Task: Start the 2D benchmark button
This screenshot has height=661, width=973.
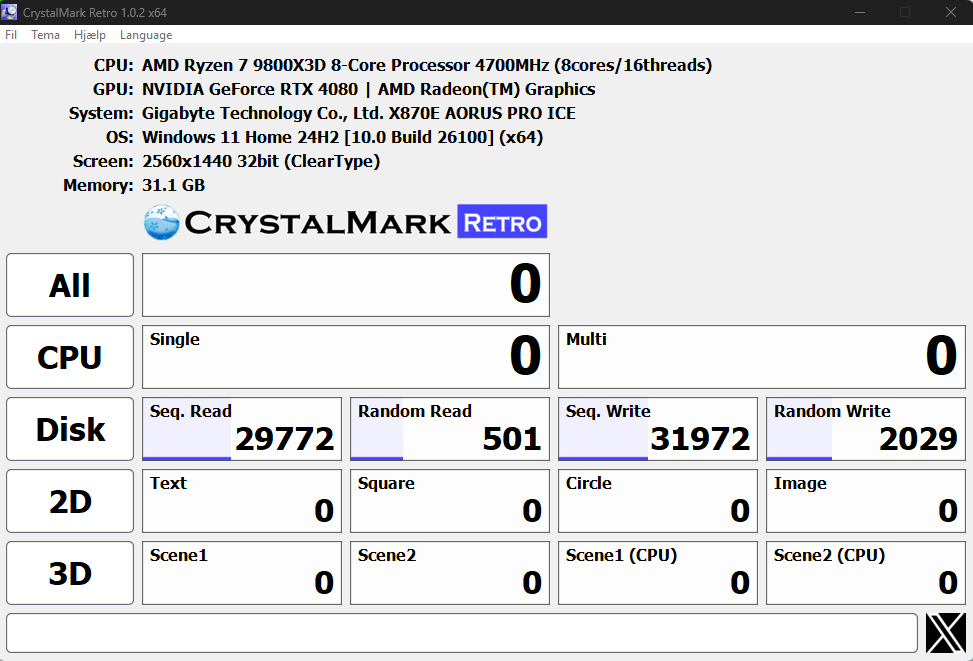Action: [x=70, y=501]
